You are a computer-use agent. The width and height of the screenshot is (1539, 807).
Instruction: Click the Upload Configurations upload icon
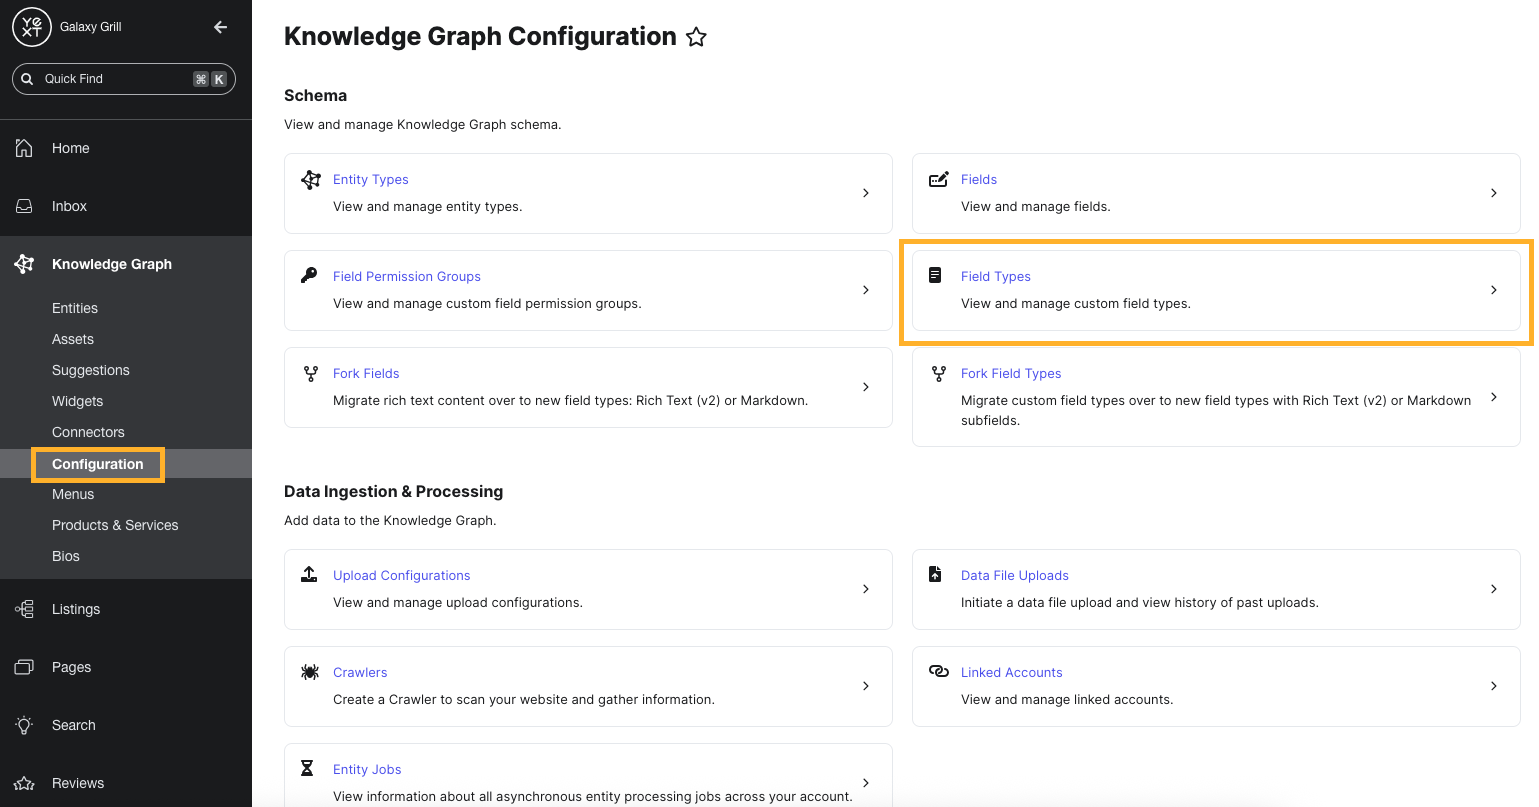tap(310, 575)
